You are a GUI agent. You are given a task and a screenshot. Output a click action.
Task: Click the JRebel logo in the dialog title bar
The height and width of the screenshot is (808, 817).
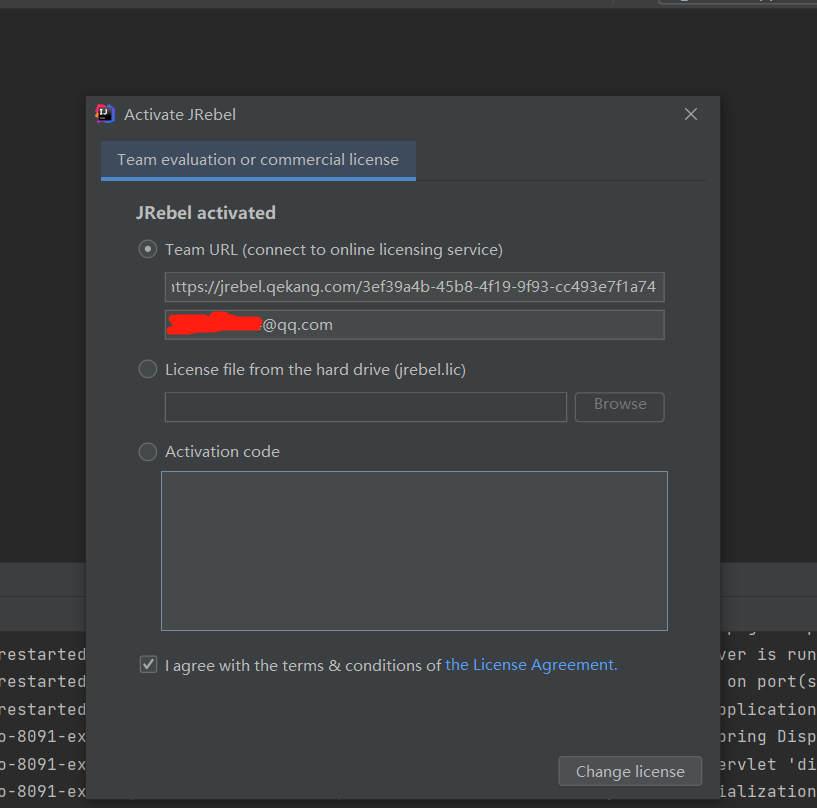click(104, 113)
